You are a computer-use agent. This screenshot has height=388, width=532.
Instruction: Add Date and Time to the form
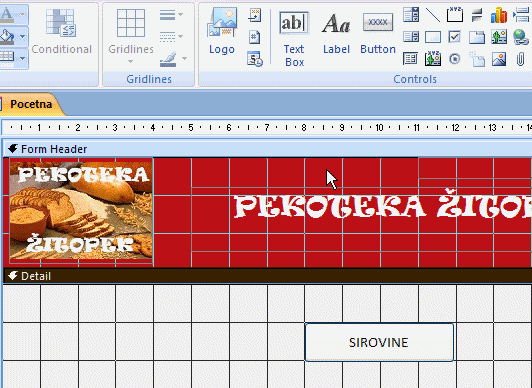[254, 59]
